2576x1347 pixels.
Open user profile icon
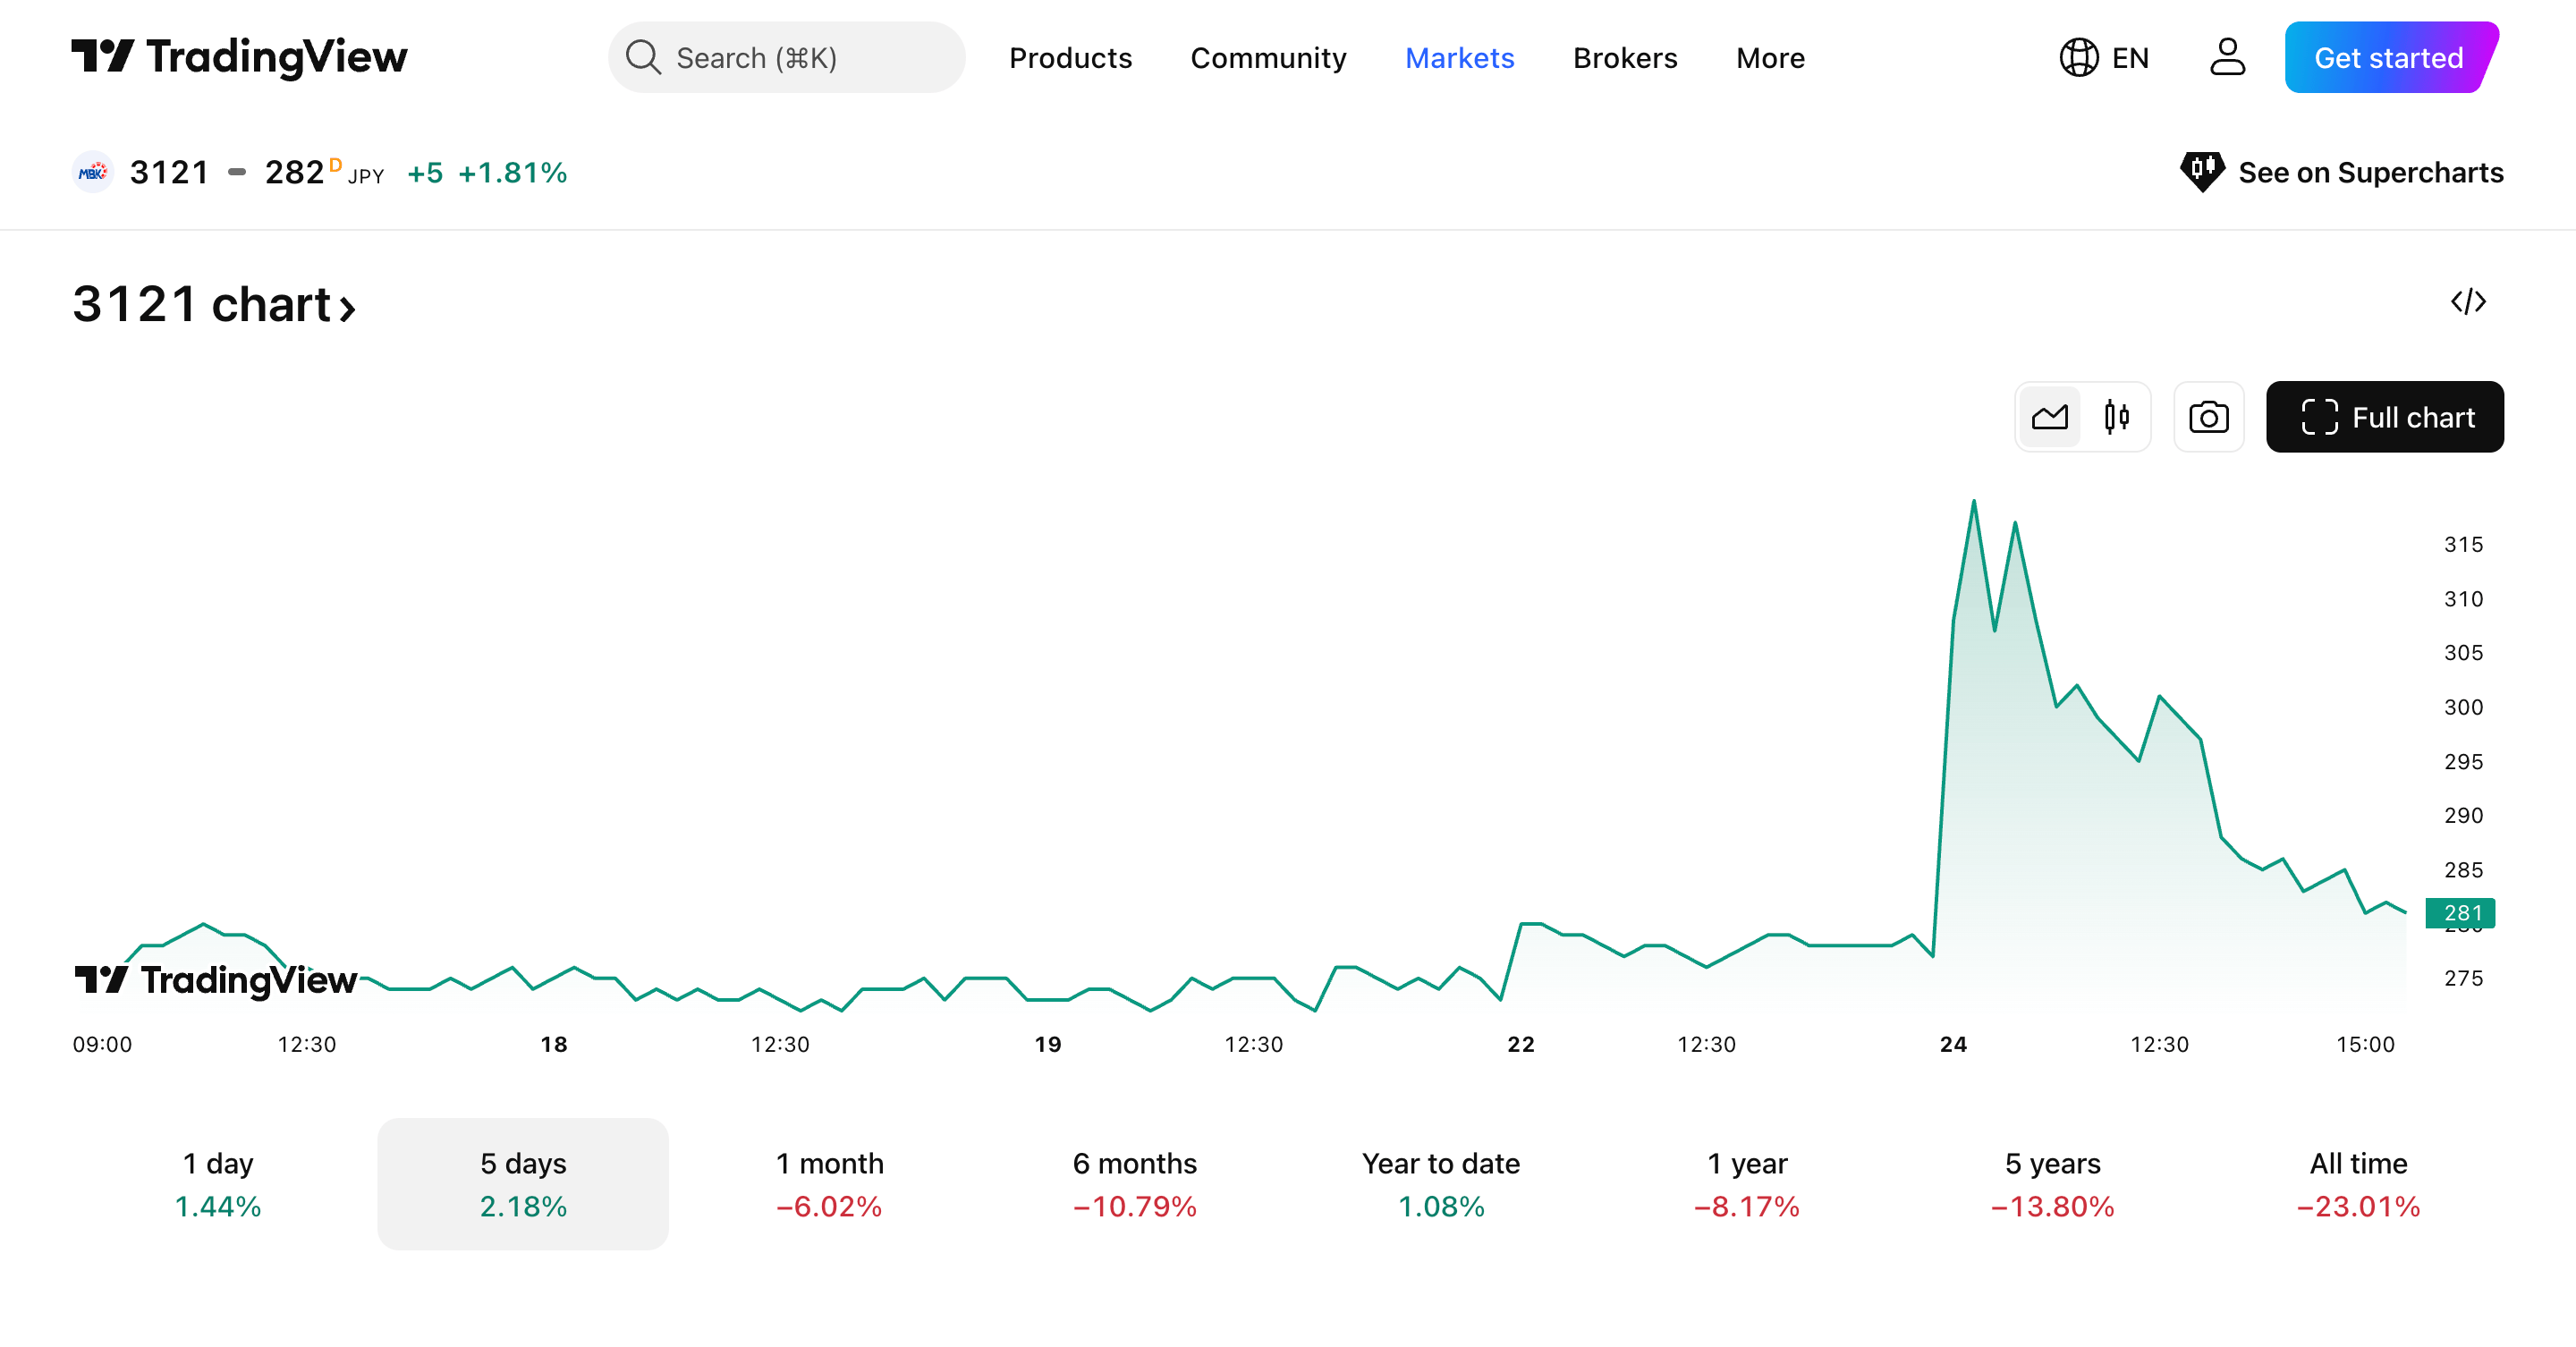(x=2226, y=57)
